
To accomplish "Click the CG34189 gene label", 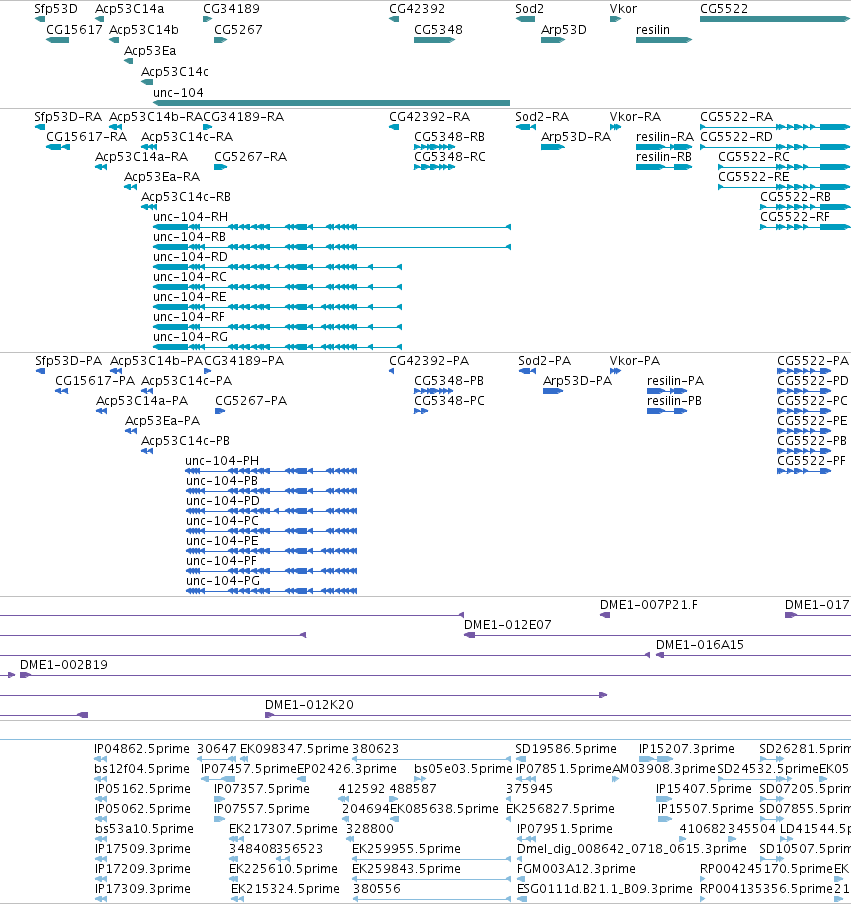I will 231,9.
